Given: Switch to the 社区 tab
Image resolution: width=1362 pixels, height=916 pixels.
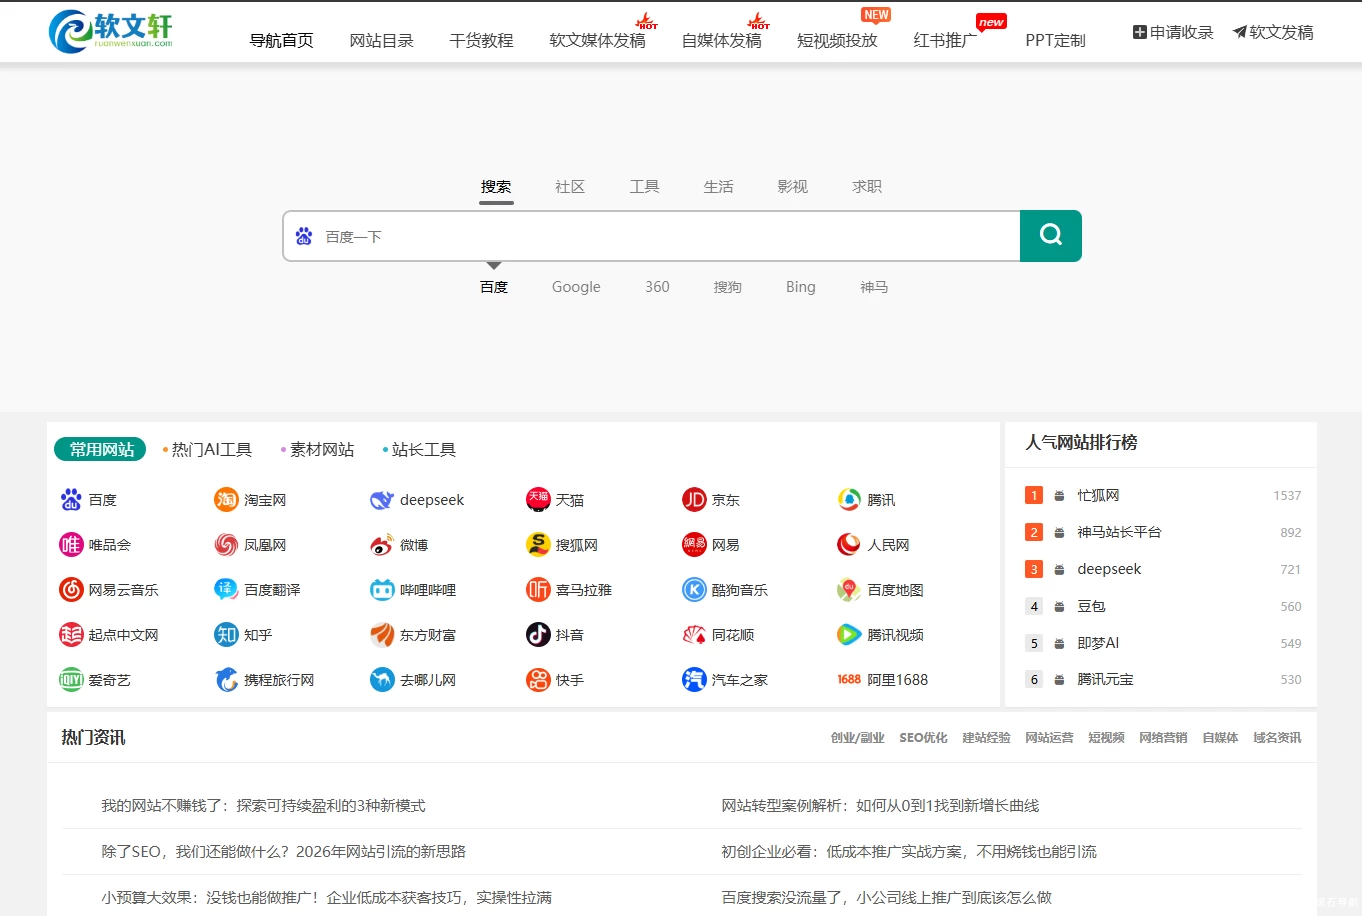Looking at the screenshot, I should point(570,186).
